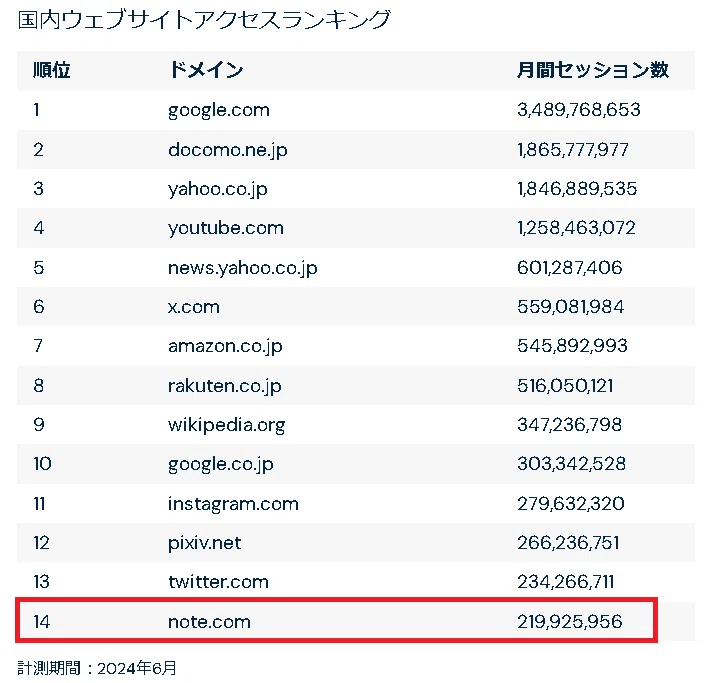707x683 pixels.
Task: Click rank number 9 in wikipedia.org row
Action: [39, 425]
